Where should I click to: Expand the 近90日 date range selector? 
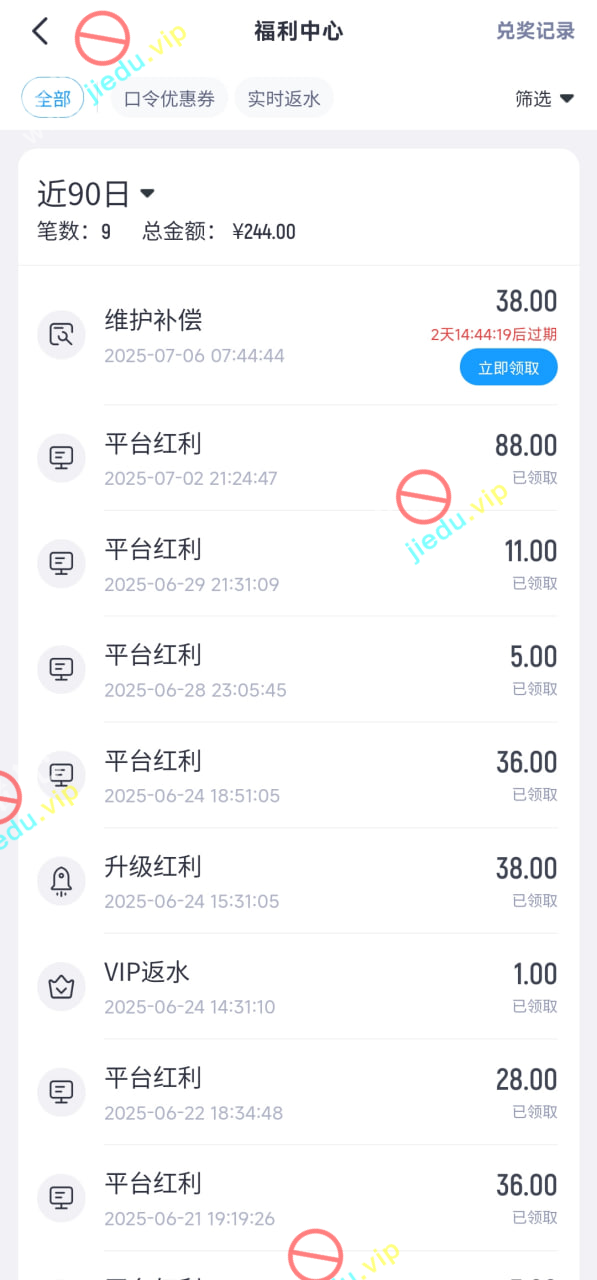tap(96, 193)
